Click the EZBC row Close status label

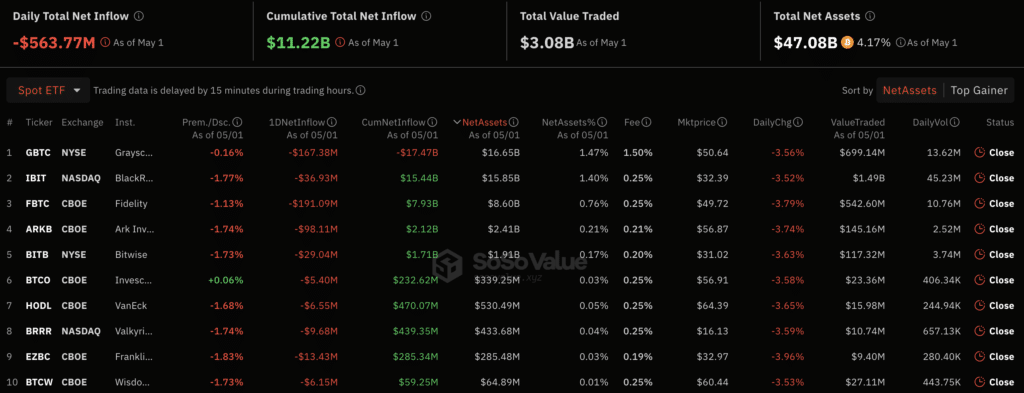(1001, 356)
